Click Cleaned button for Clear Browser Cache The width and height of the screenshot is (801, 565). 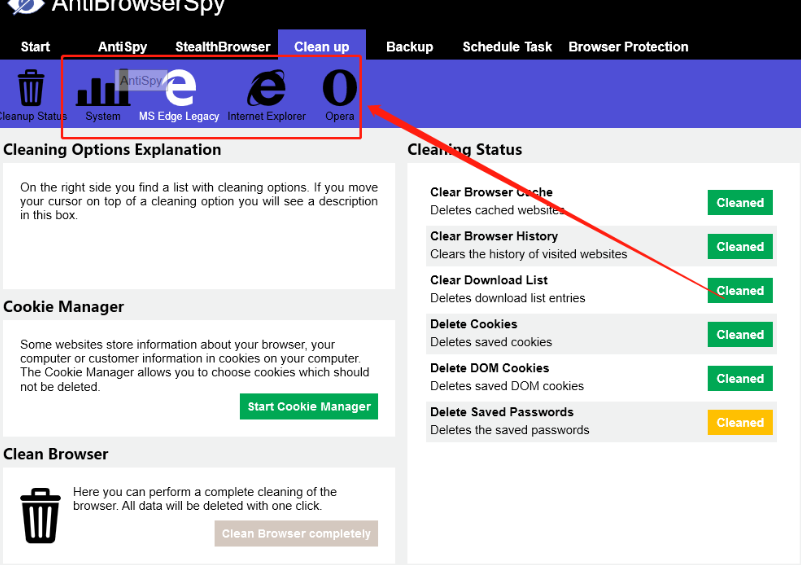[740, 203]
